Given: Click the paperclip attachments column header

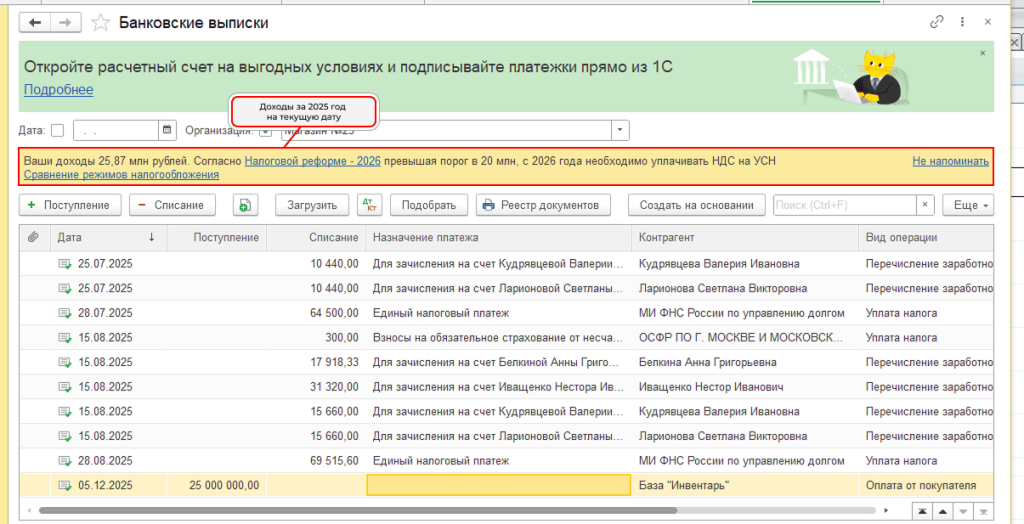Looking at the screenshot, I should pyautogui.click(x=33, y=238).
